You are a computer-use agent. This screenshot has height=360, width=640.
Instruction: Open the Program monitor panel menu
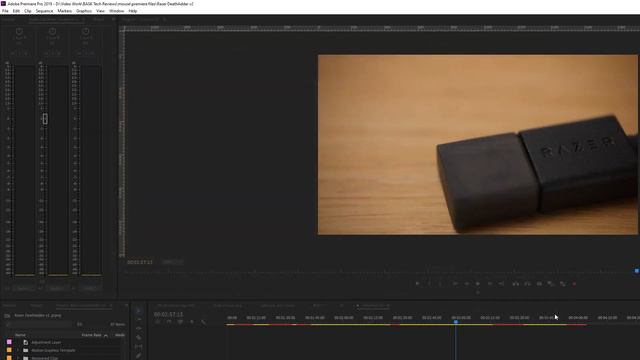pyautogui.click(x=164, y=19)
